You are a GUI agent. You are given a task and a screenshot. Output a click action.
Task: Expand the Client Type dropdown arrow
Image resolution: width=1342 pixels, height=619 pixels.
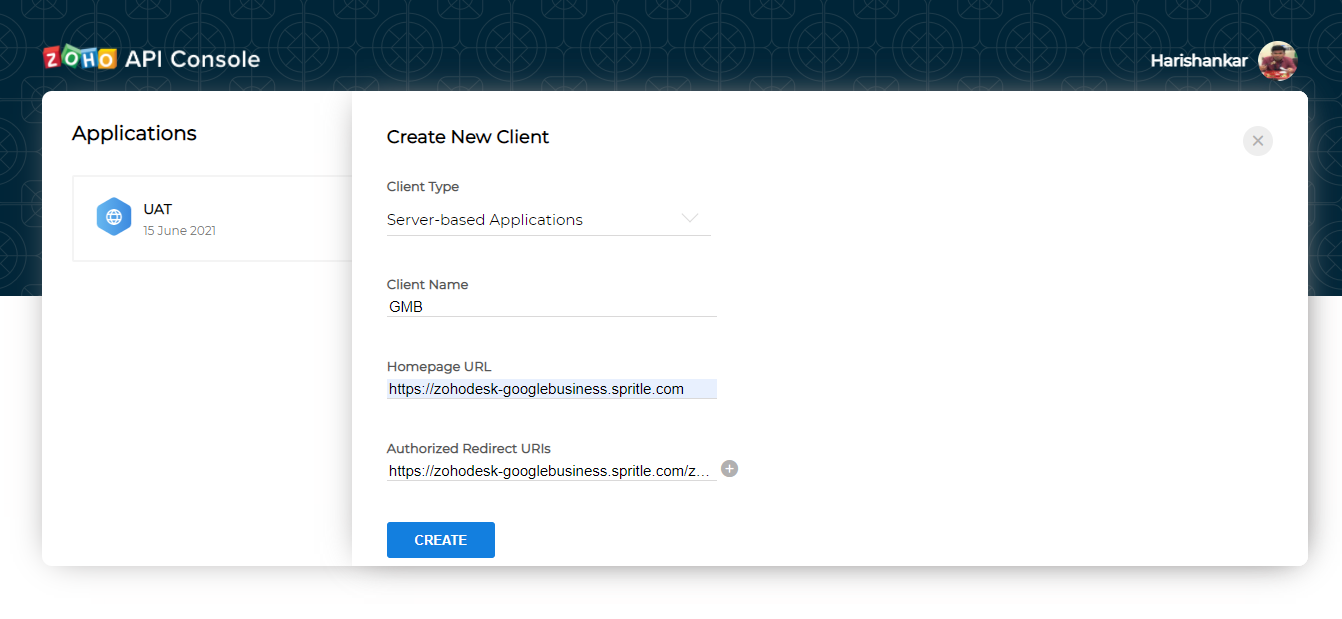pyautogui.click(x=690, y=219)
